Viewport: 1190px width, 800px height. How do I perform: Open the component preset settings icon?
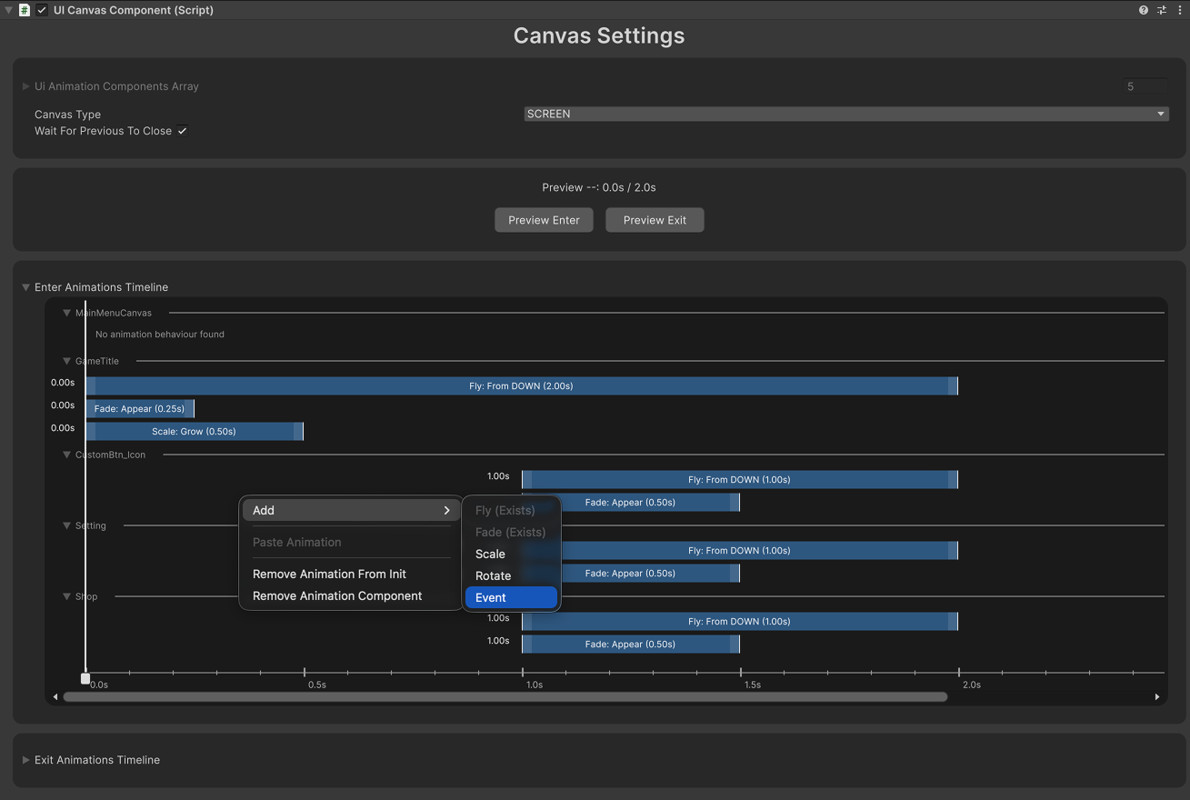coord(1162,10)
